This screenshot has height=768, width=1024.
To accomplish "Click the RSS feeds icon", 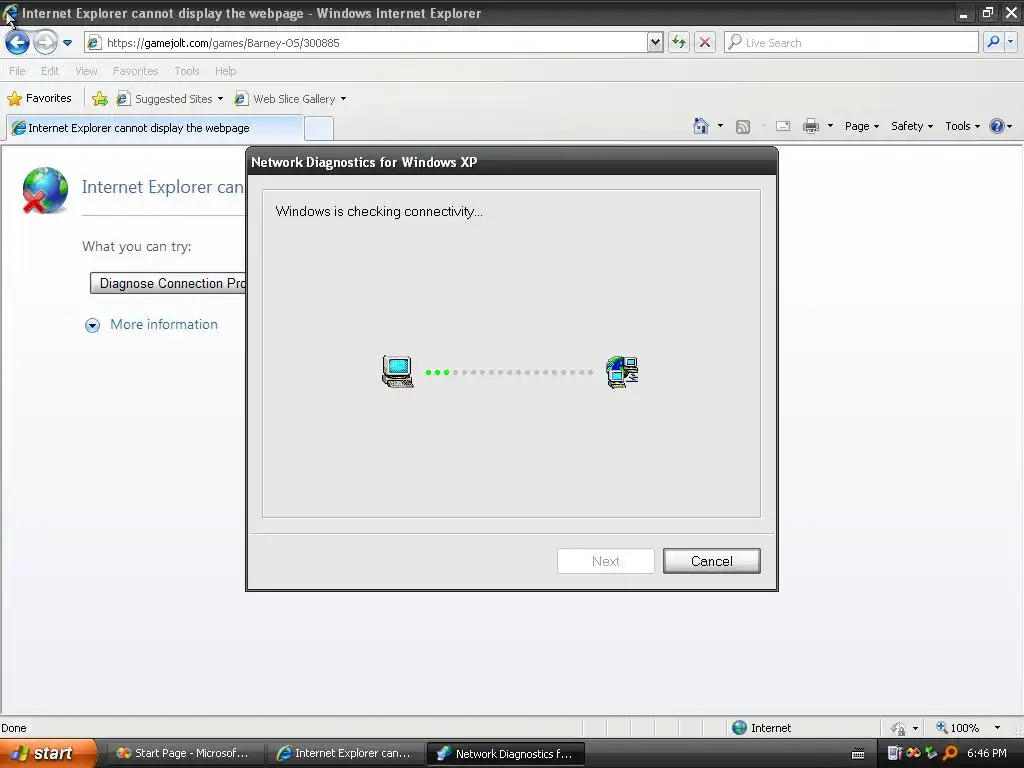I will pos(743,127).
